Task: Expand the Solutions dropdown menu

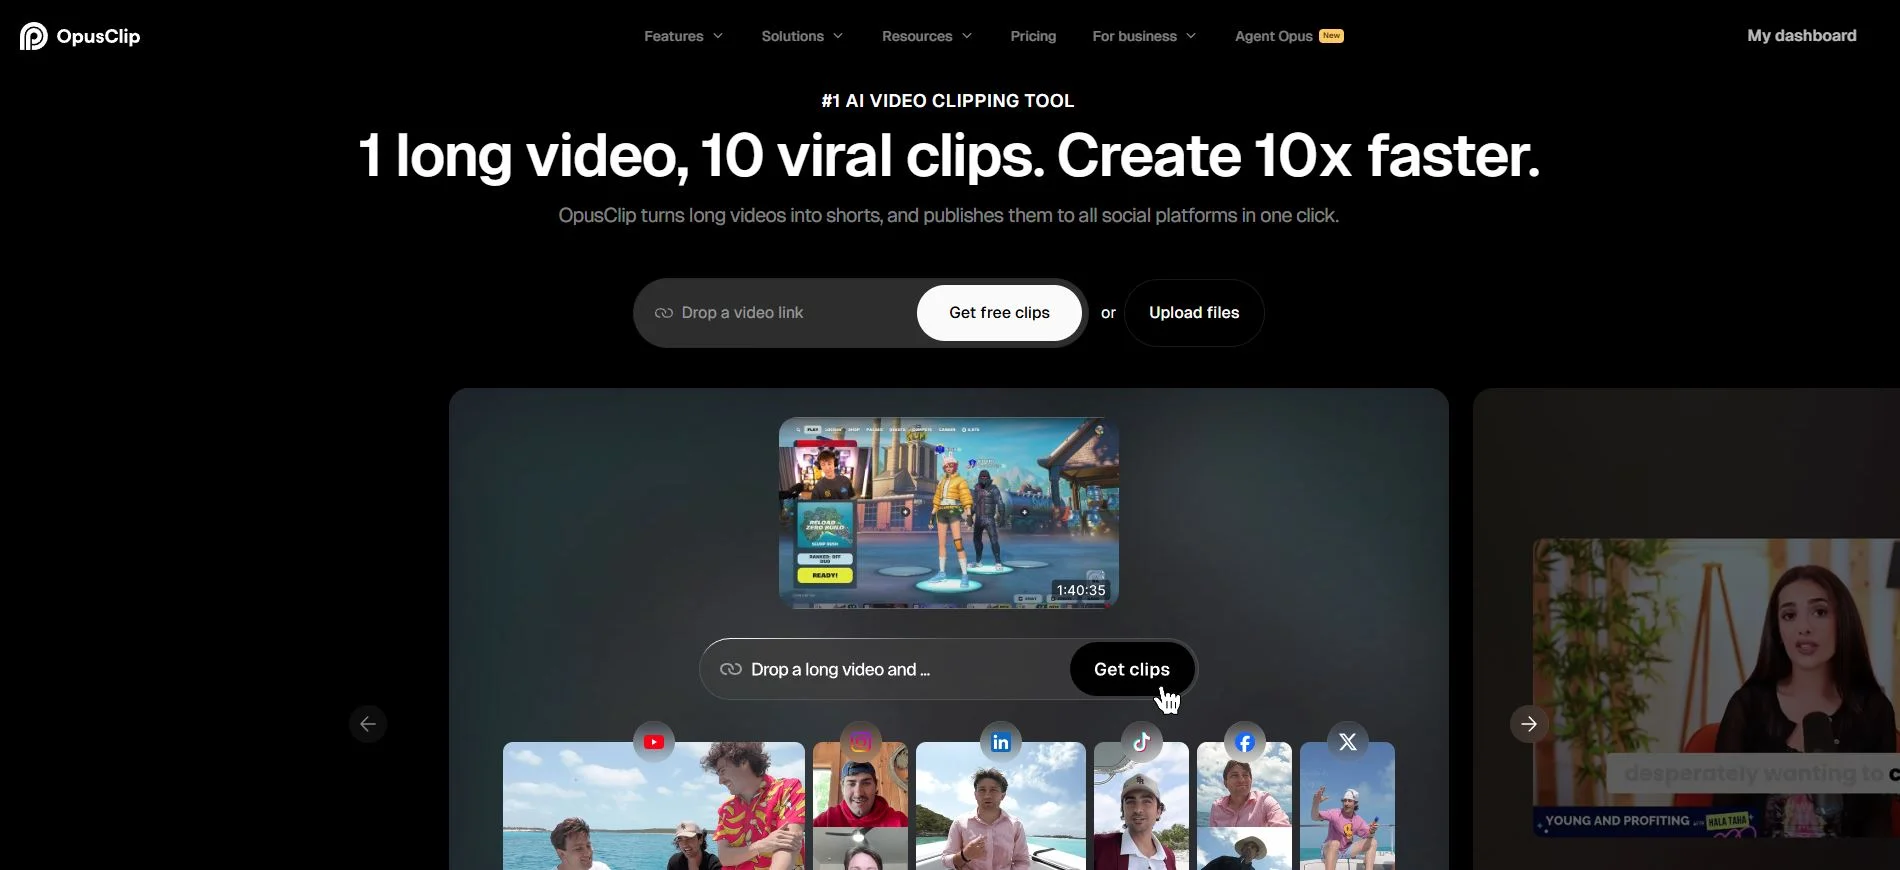Action: pyautogui.click(x=802, y=36)
